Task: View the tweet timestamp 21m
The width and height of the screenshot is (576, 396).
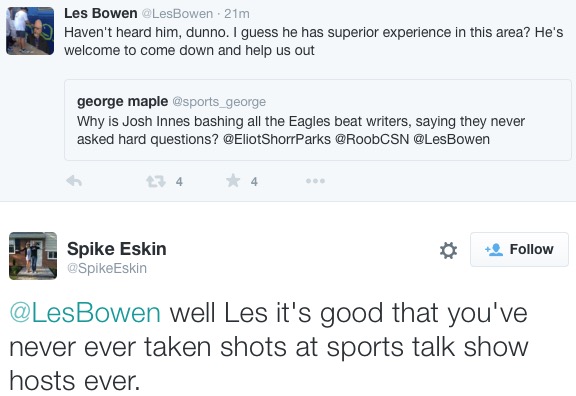Action: (x=237, y=14)
